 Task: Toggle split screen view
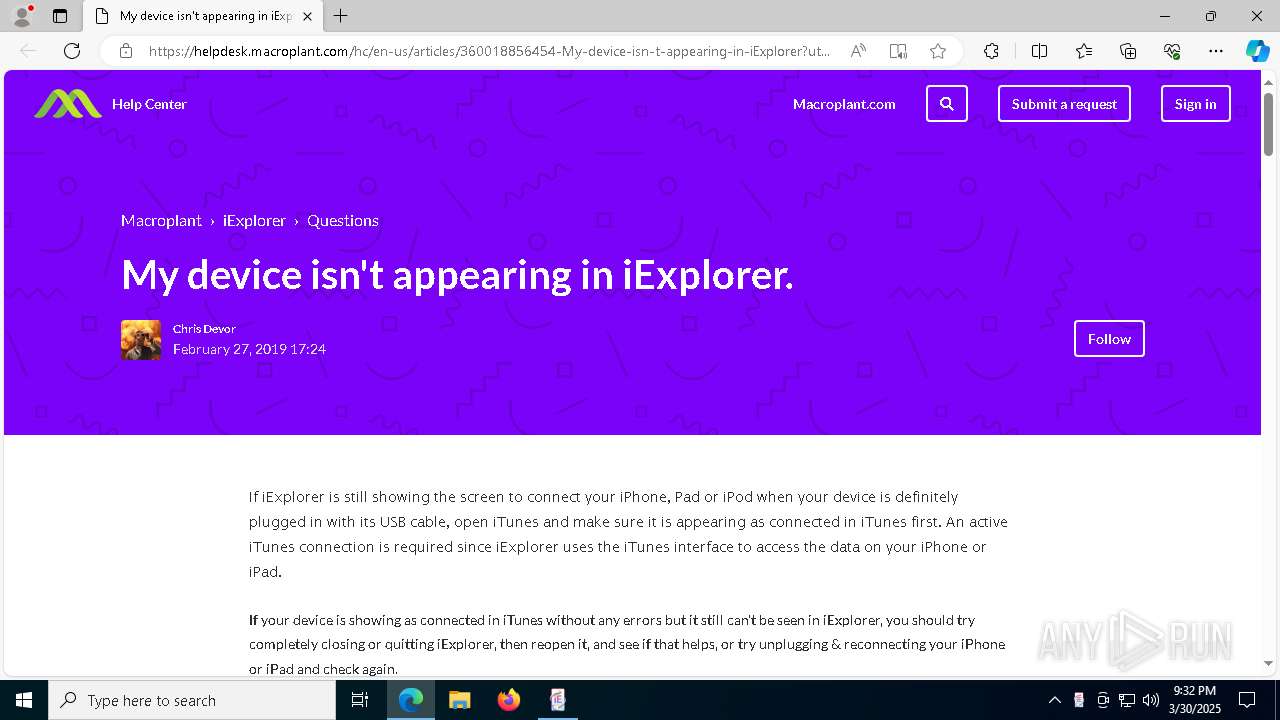[x=1039, y=51]
